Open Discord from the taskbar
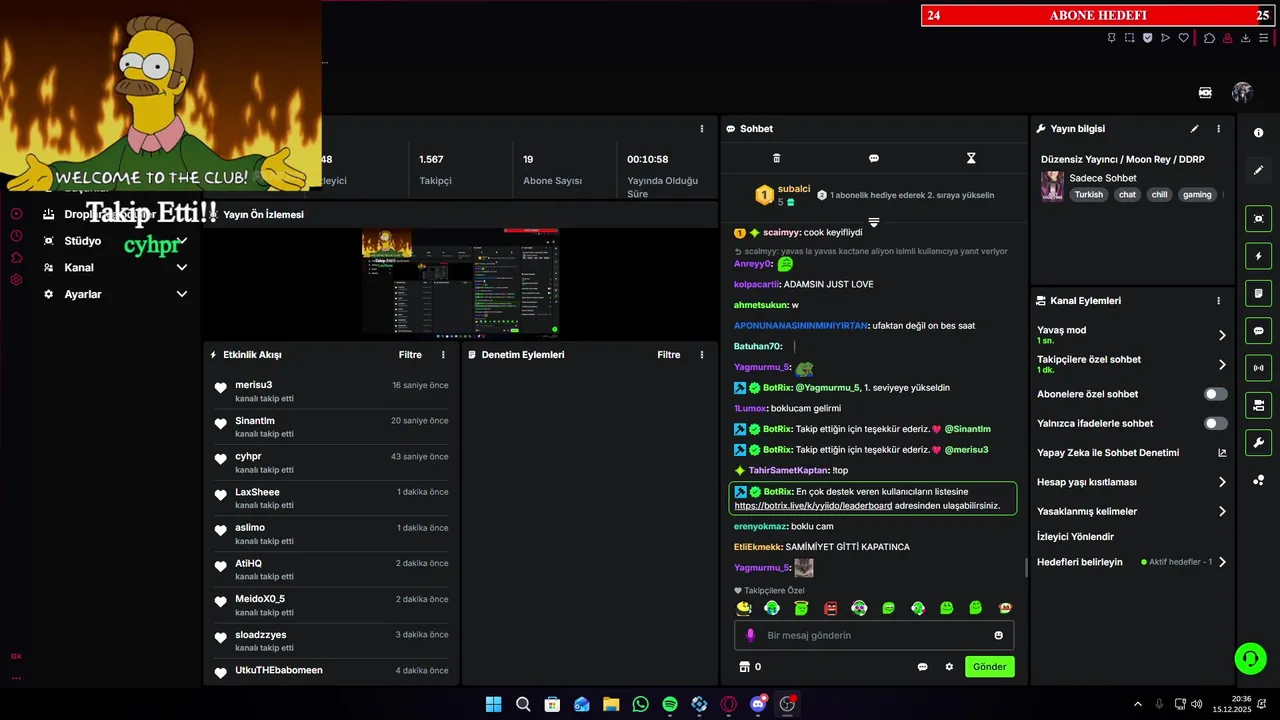 pos(758,704)
